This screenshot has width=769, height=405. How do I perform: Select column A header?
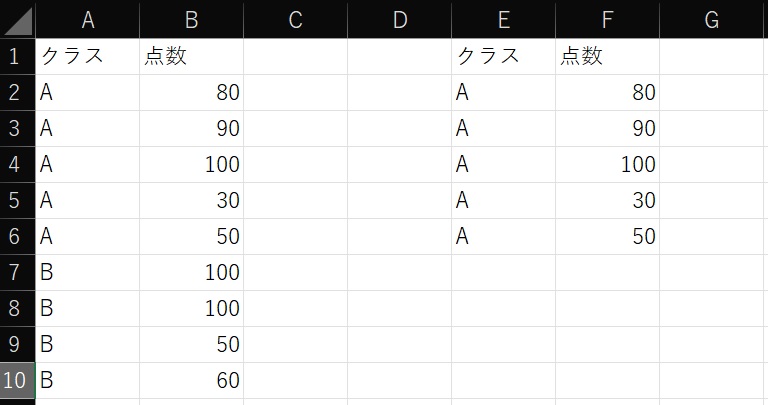click(87, 19)
